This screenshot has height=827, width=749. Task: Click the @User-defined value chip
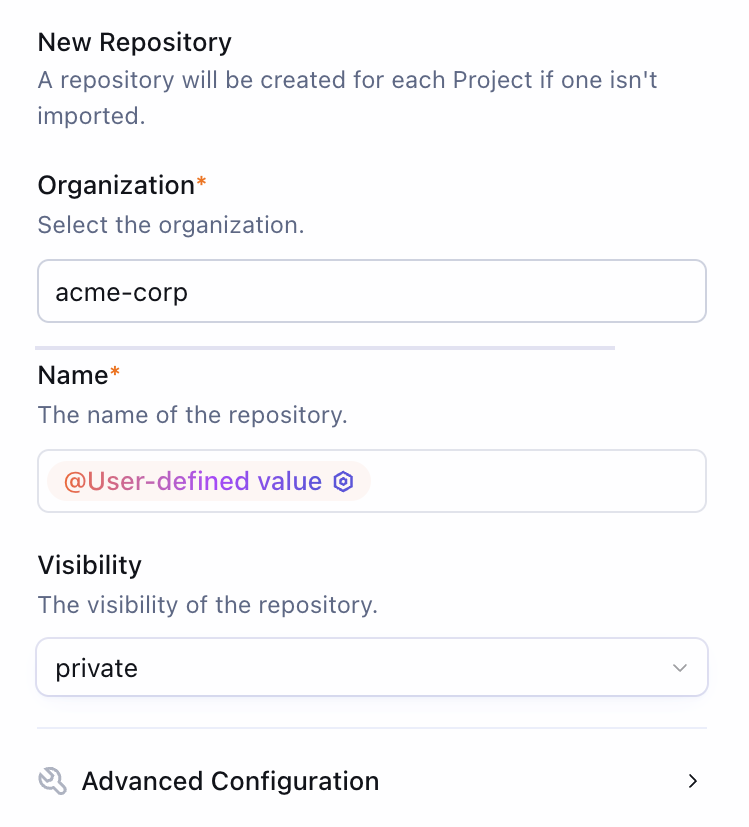point(193,482)
